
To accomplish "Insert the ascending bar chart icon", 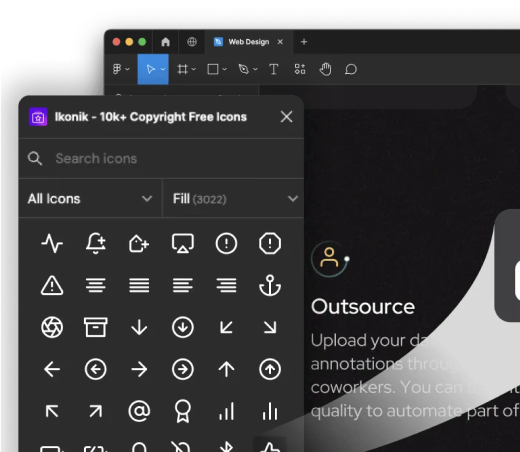I will 226,411.
